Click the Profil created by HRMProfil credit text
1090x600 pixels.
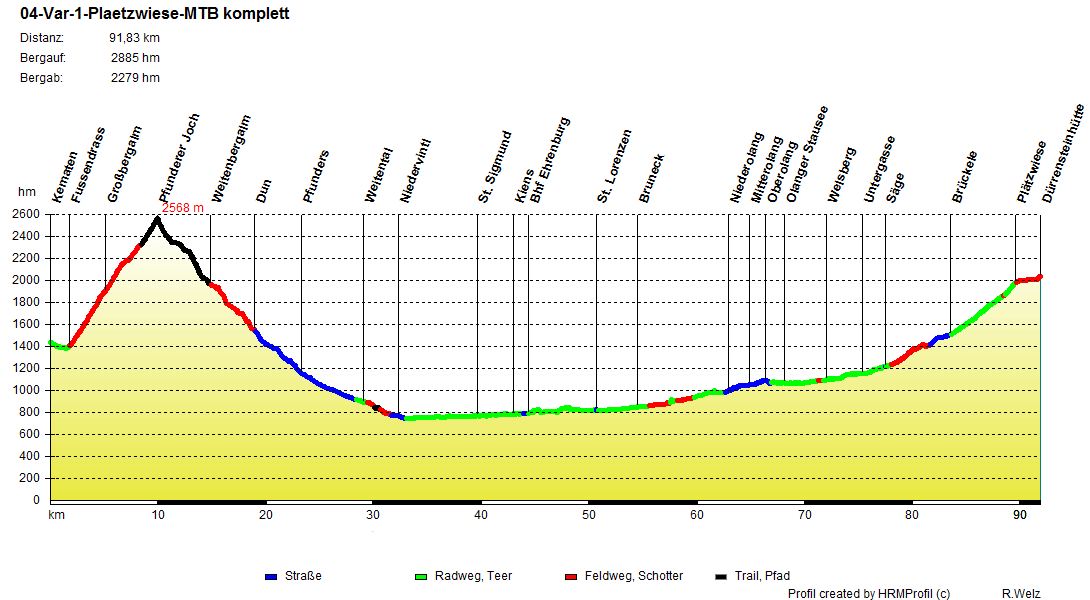point(869,594)
